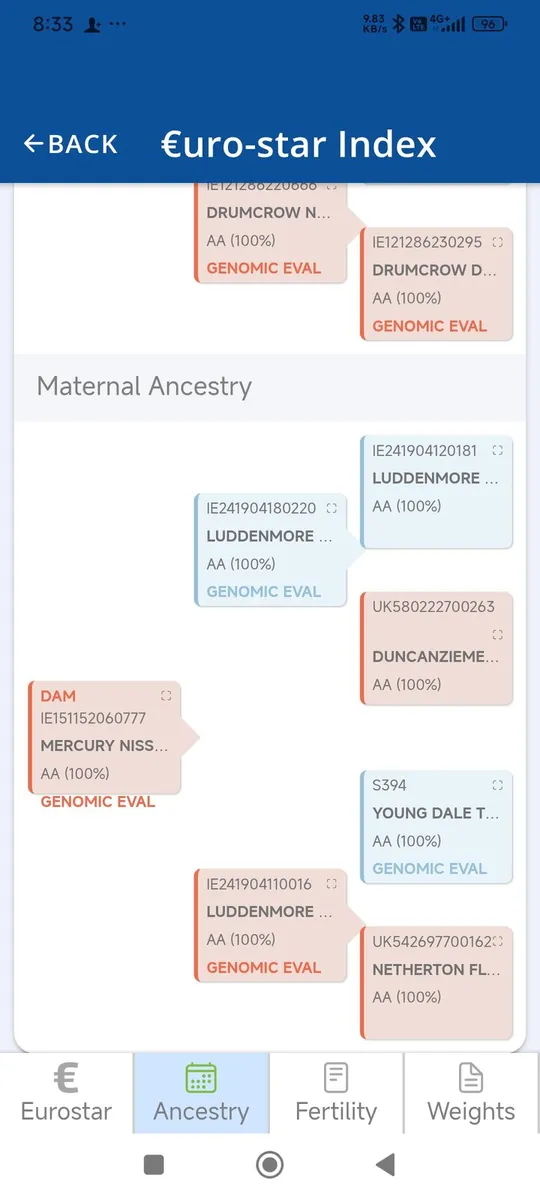Tap the Android back triangle button

385,1165
